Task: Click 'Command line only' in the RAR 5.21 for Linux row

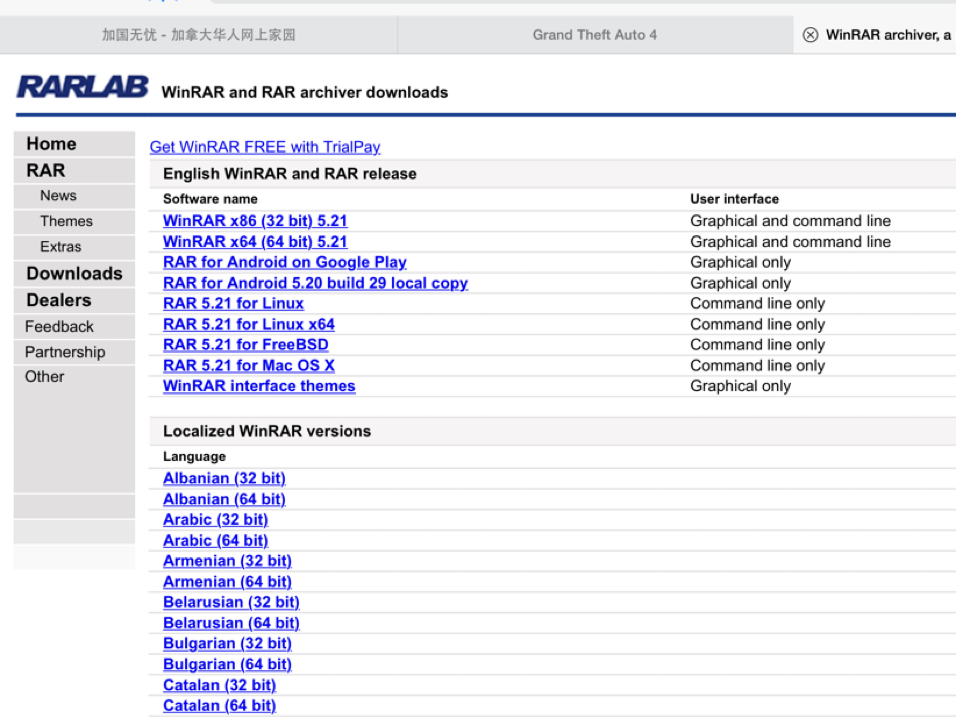Action: click(x=757, y=304)
